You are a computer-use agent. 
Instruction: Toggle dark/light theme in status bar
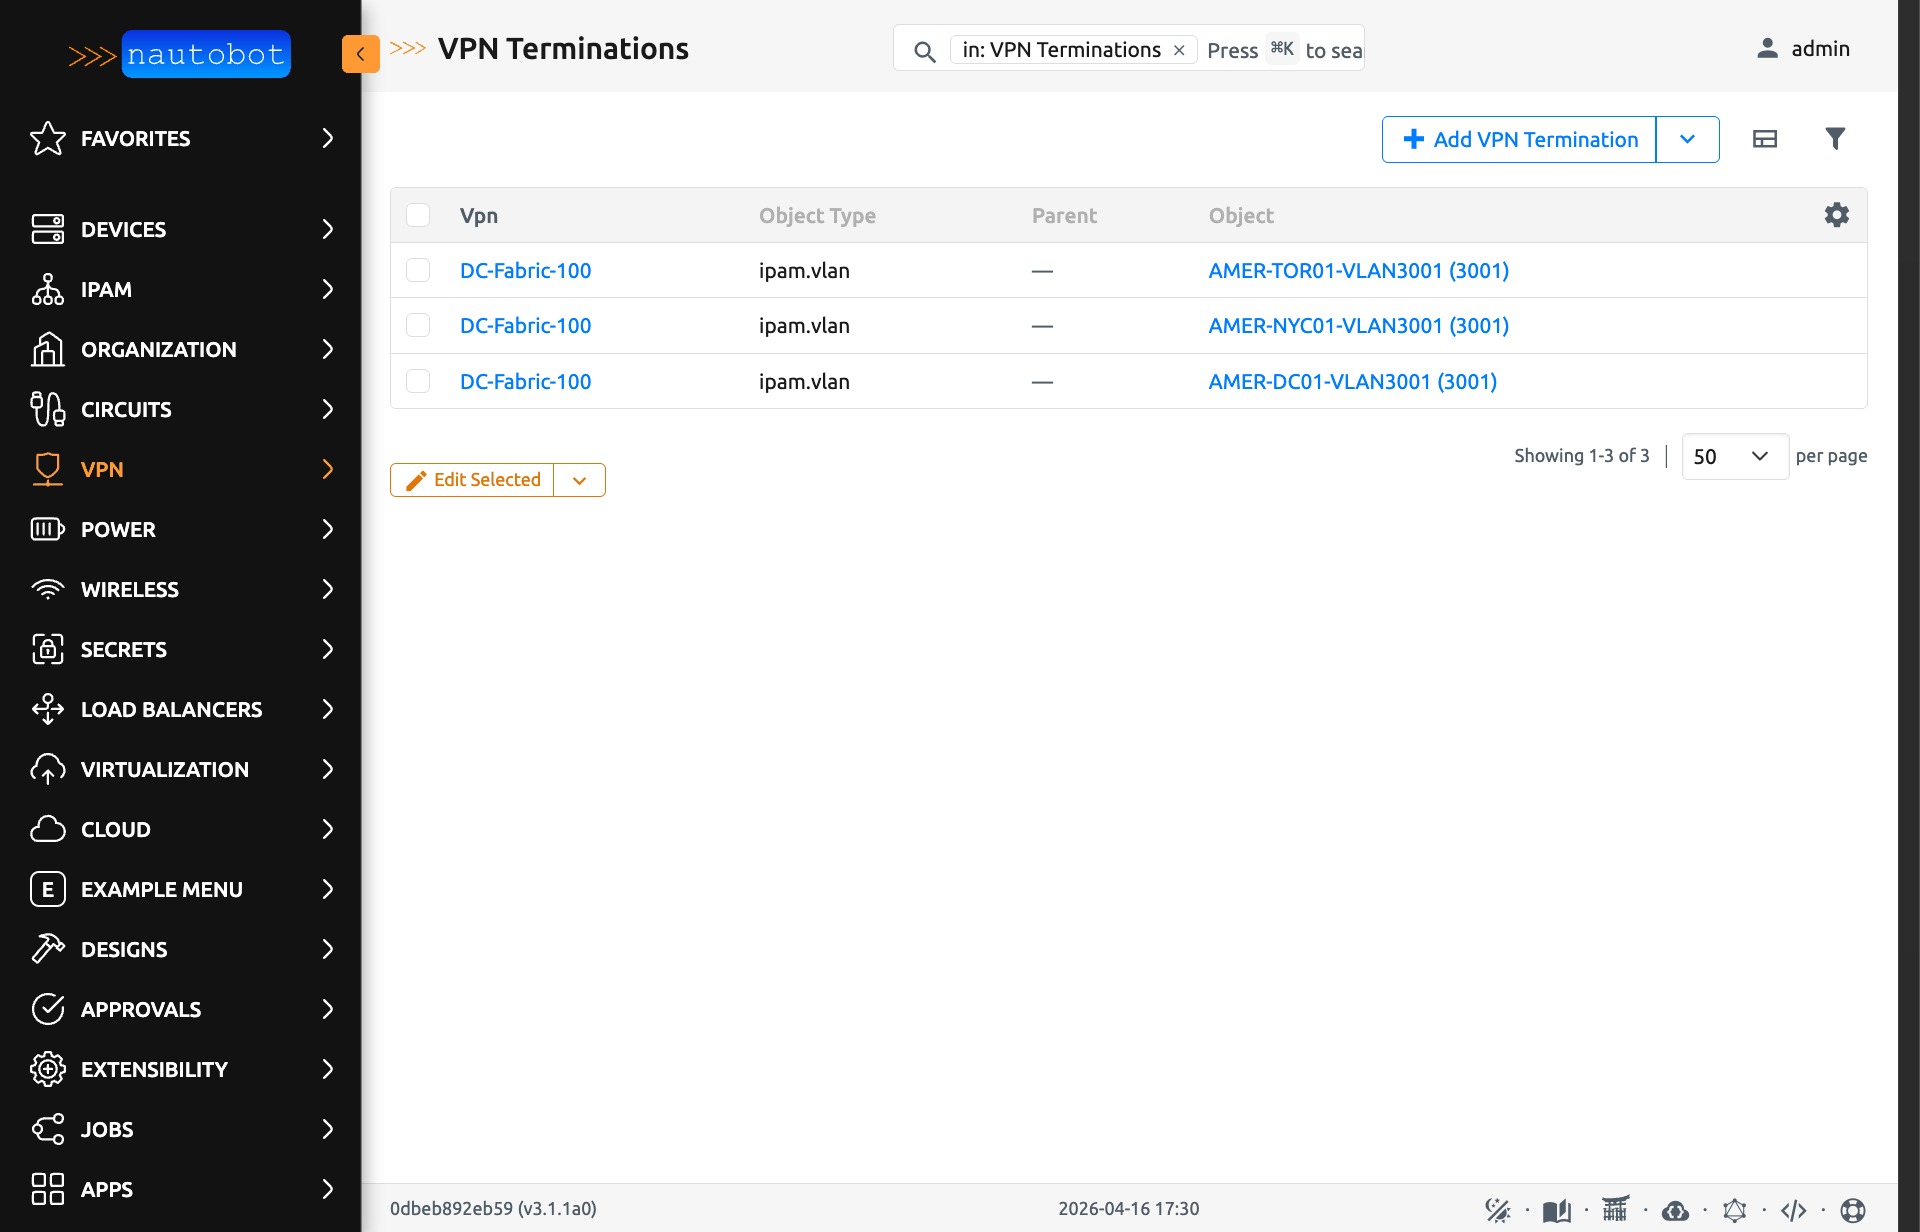pos(1498,1209)
